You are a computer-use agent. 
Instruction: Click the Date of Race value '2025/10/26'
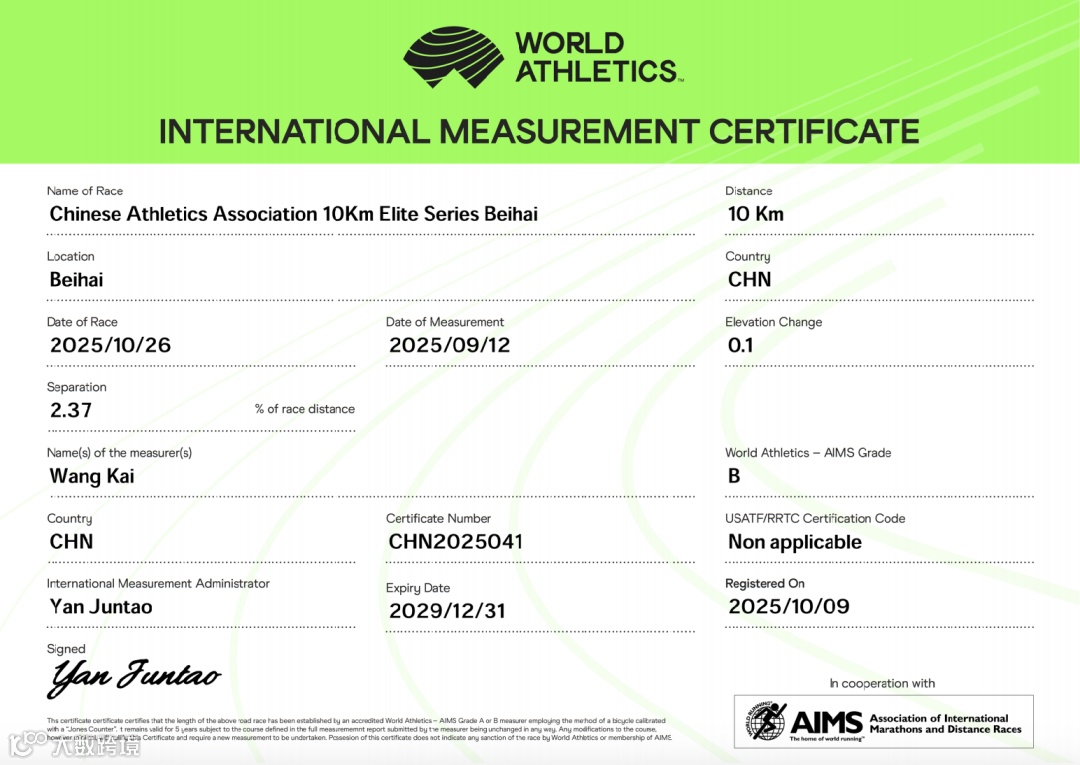tap(110, 345)
